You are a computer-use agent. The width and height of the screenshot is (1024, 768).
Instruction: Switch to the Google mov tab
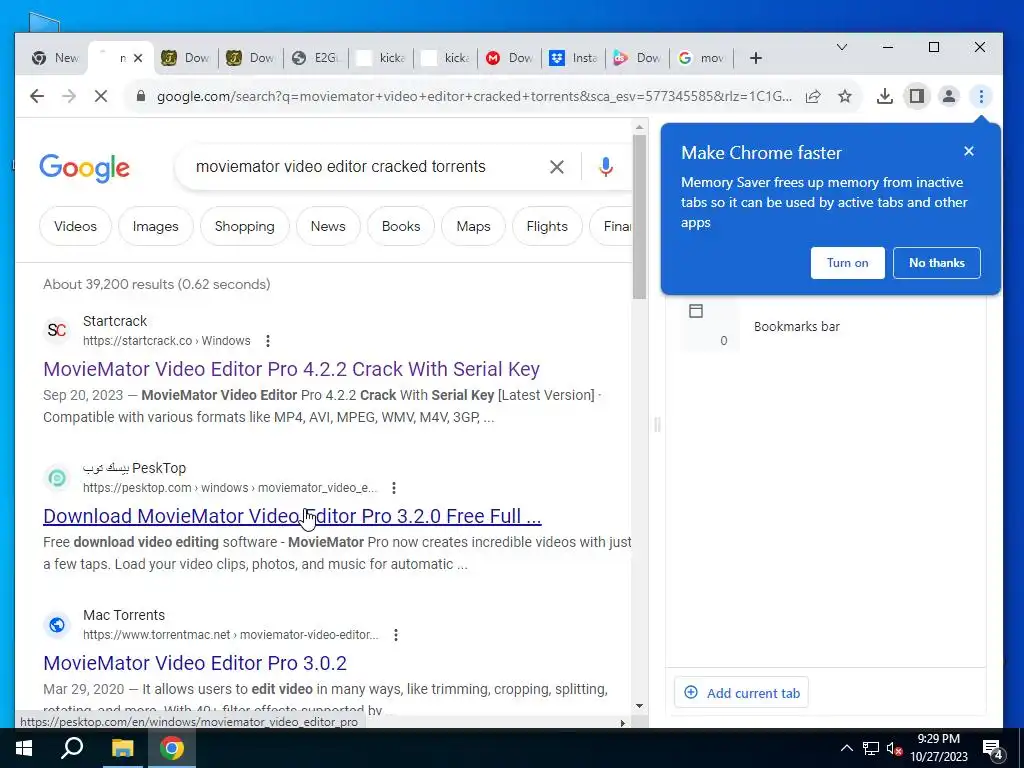pyautogui.click(x=702, y=58)
